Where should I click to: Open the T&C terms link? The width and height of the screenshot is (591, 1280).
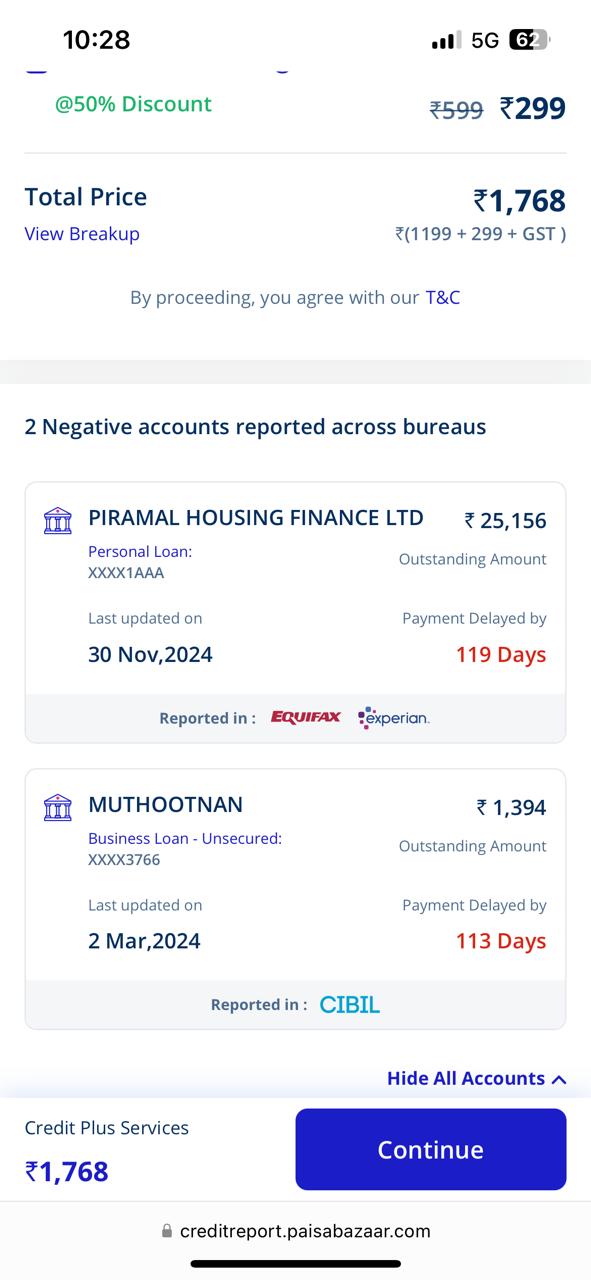(443, 297)
